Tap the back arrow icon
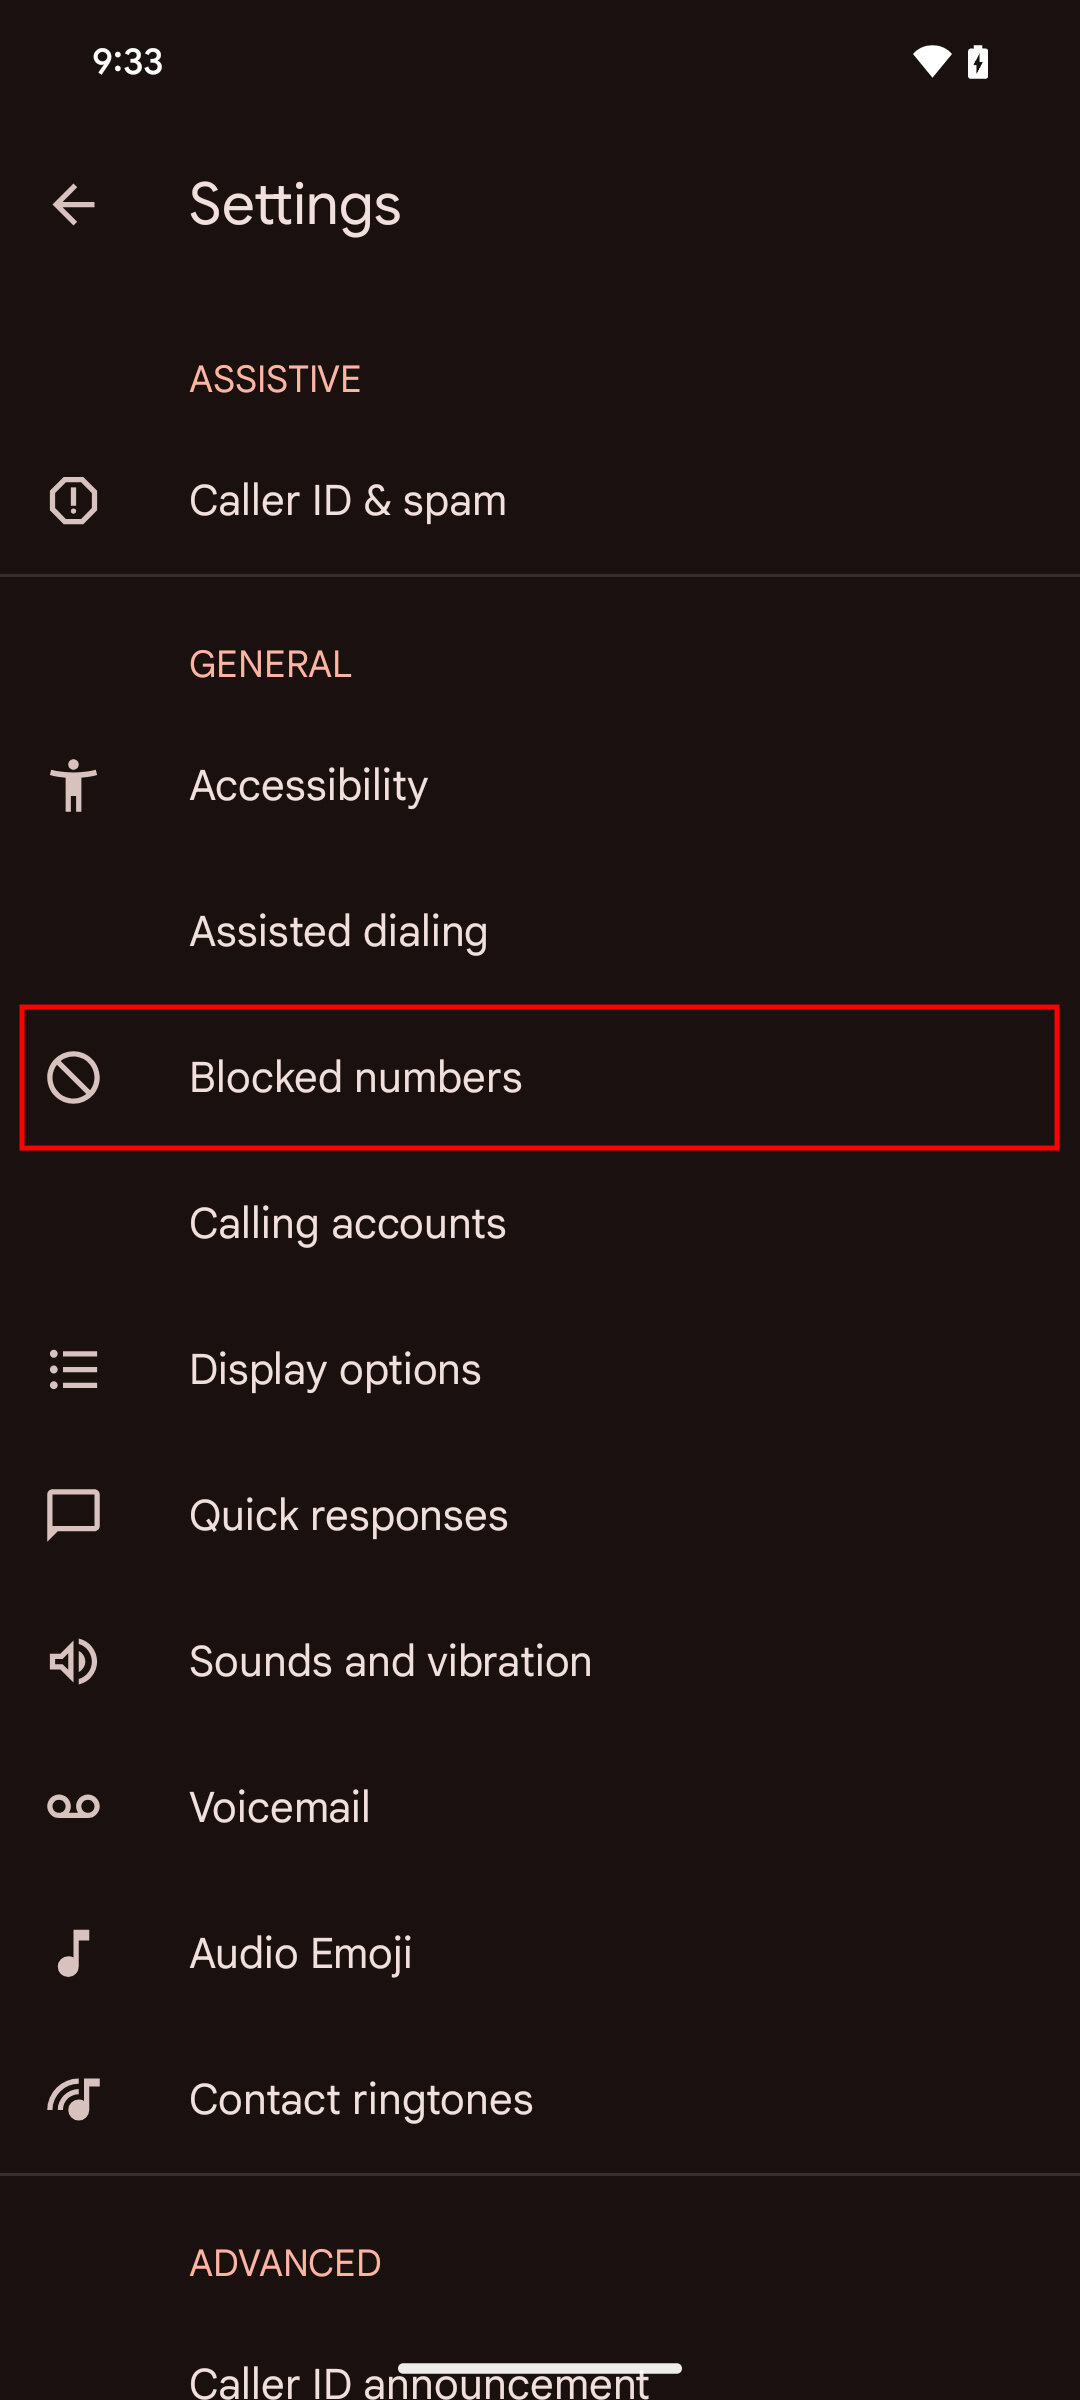The height and width of the screenshot is (2400, 1080). coord(73,205)
